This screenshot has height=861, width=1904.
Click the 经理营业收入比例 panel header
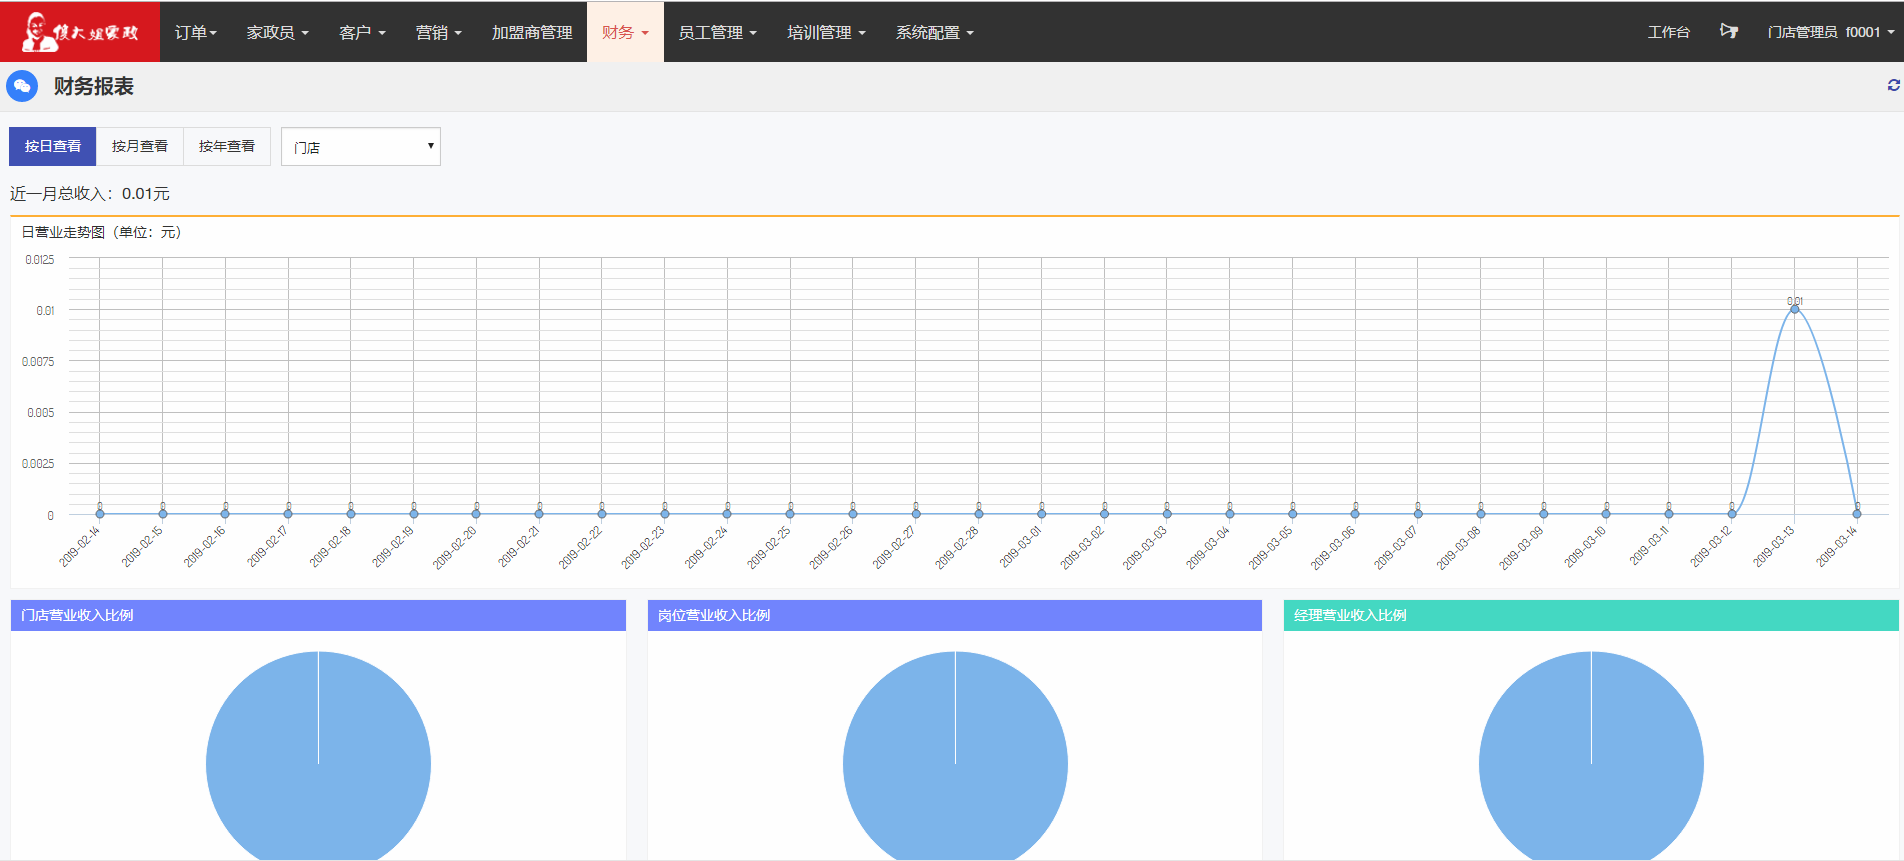pos(1591,615)
